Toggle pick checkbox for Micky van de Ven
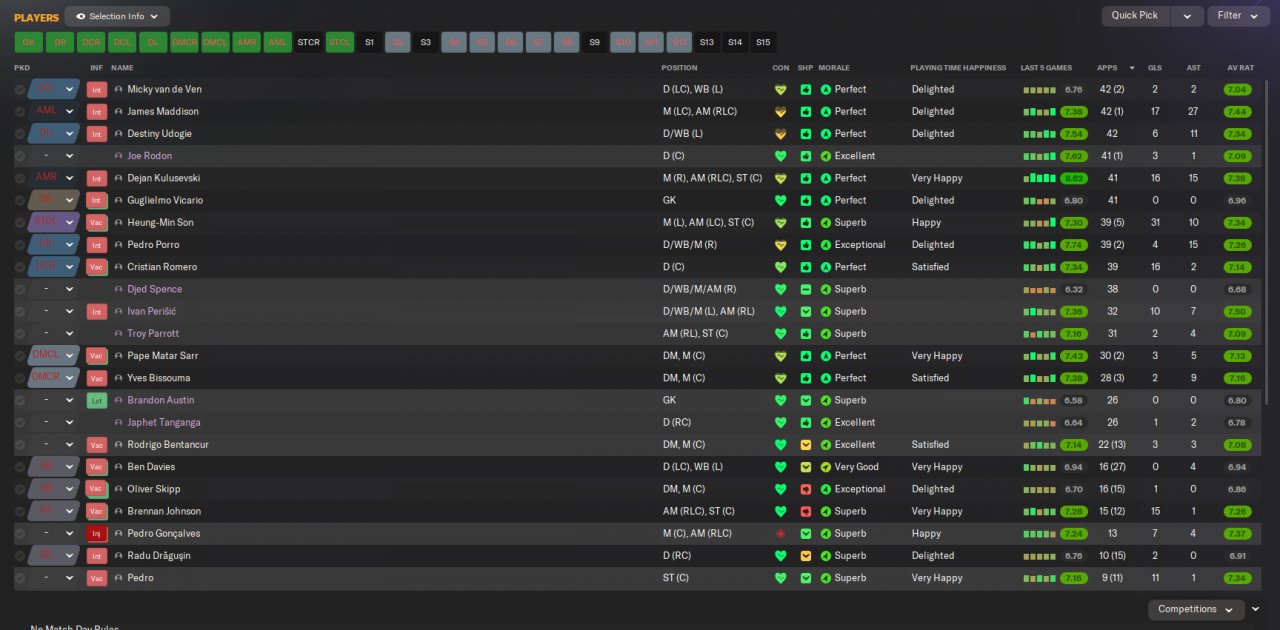 click(20, 90)
